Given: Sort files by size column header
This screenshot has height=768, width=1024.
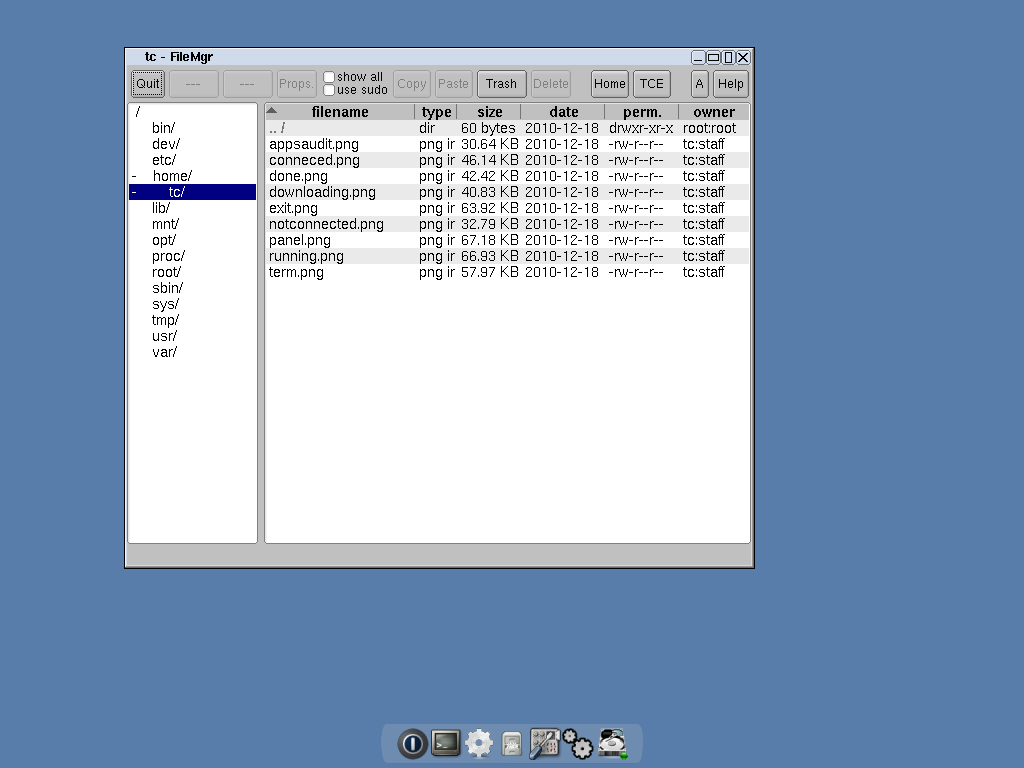Looking at the screenshot, I should (x=489, y=112).
